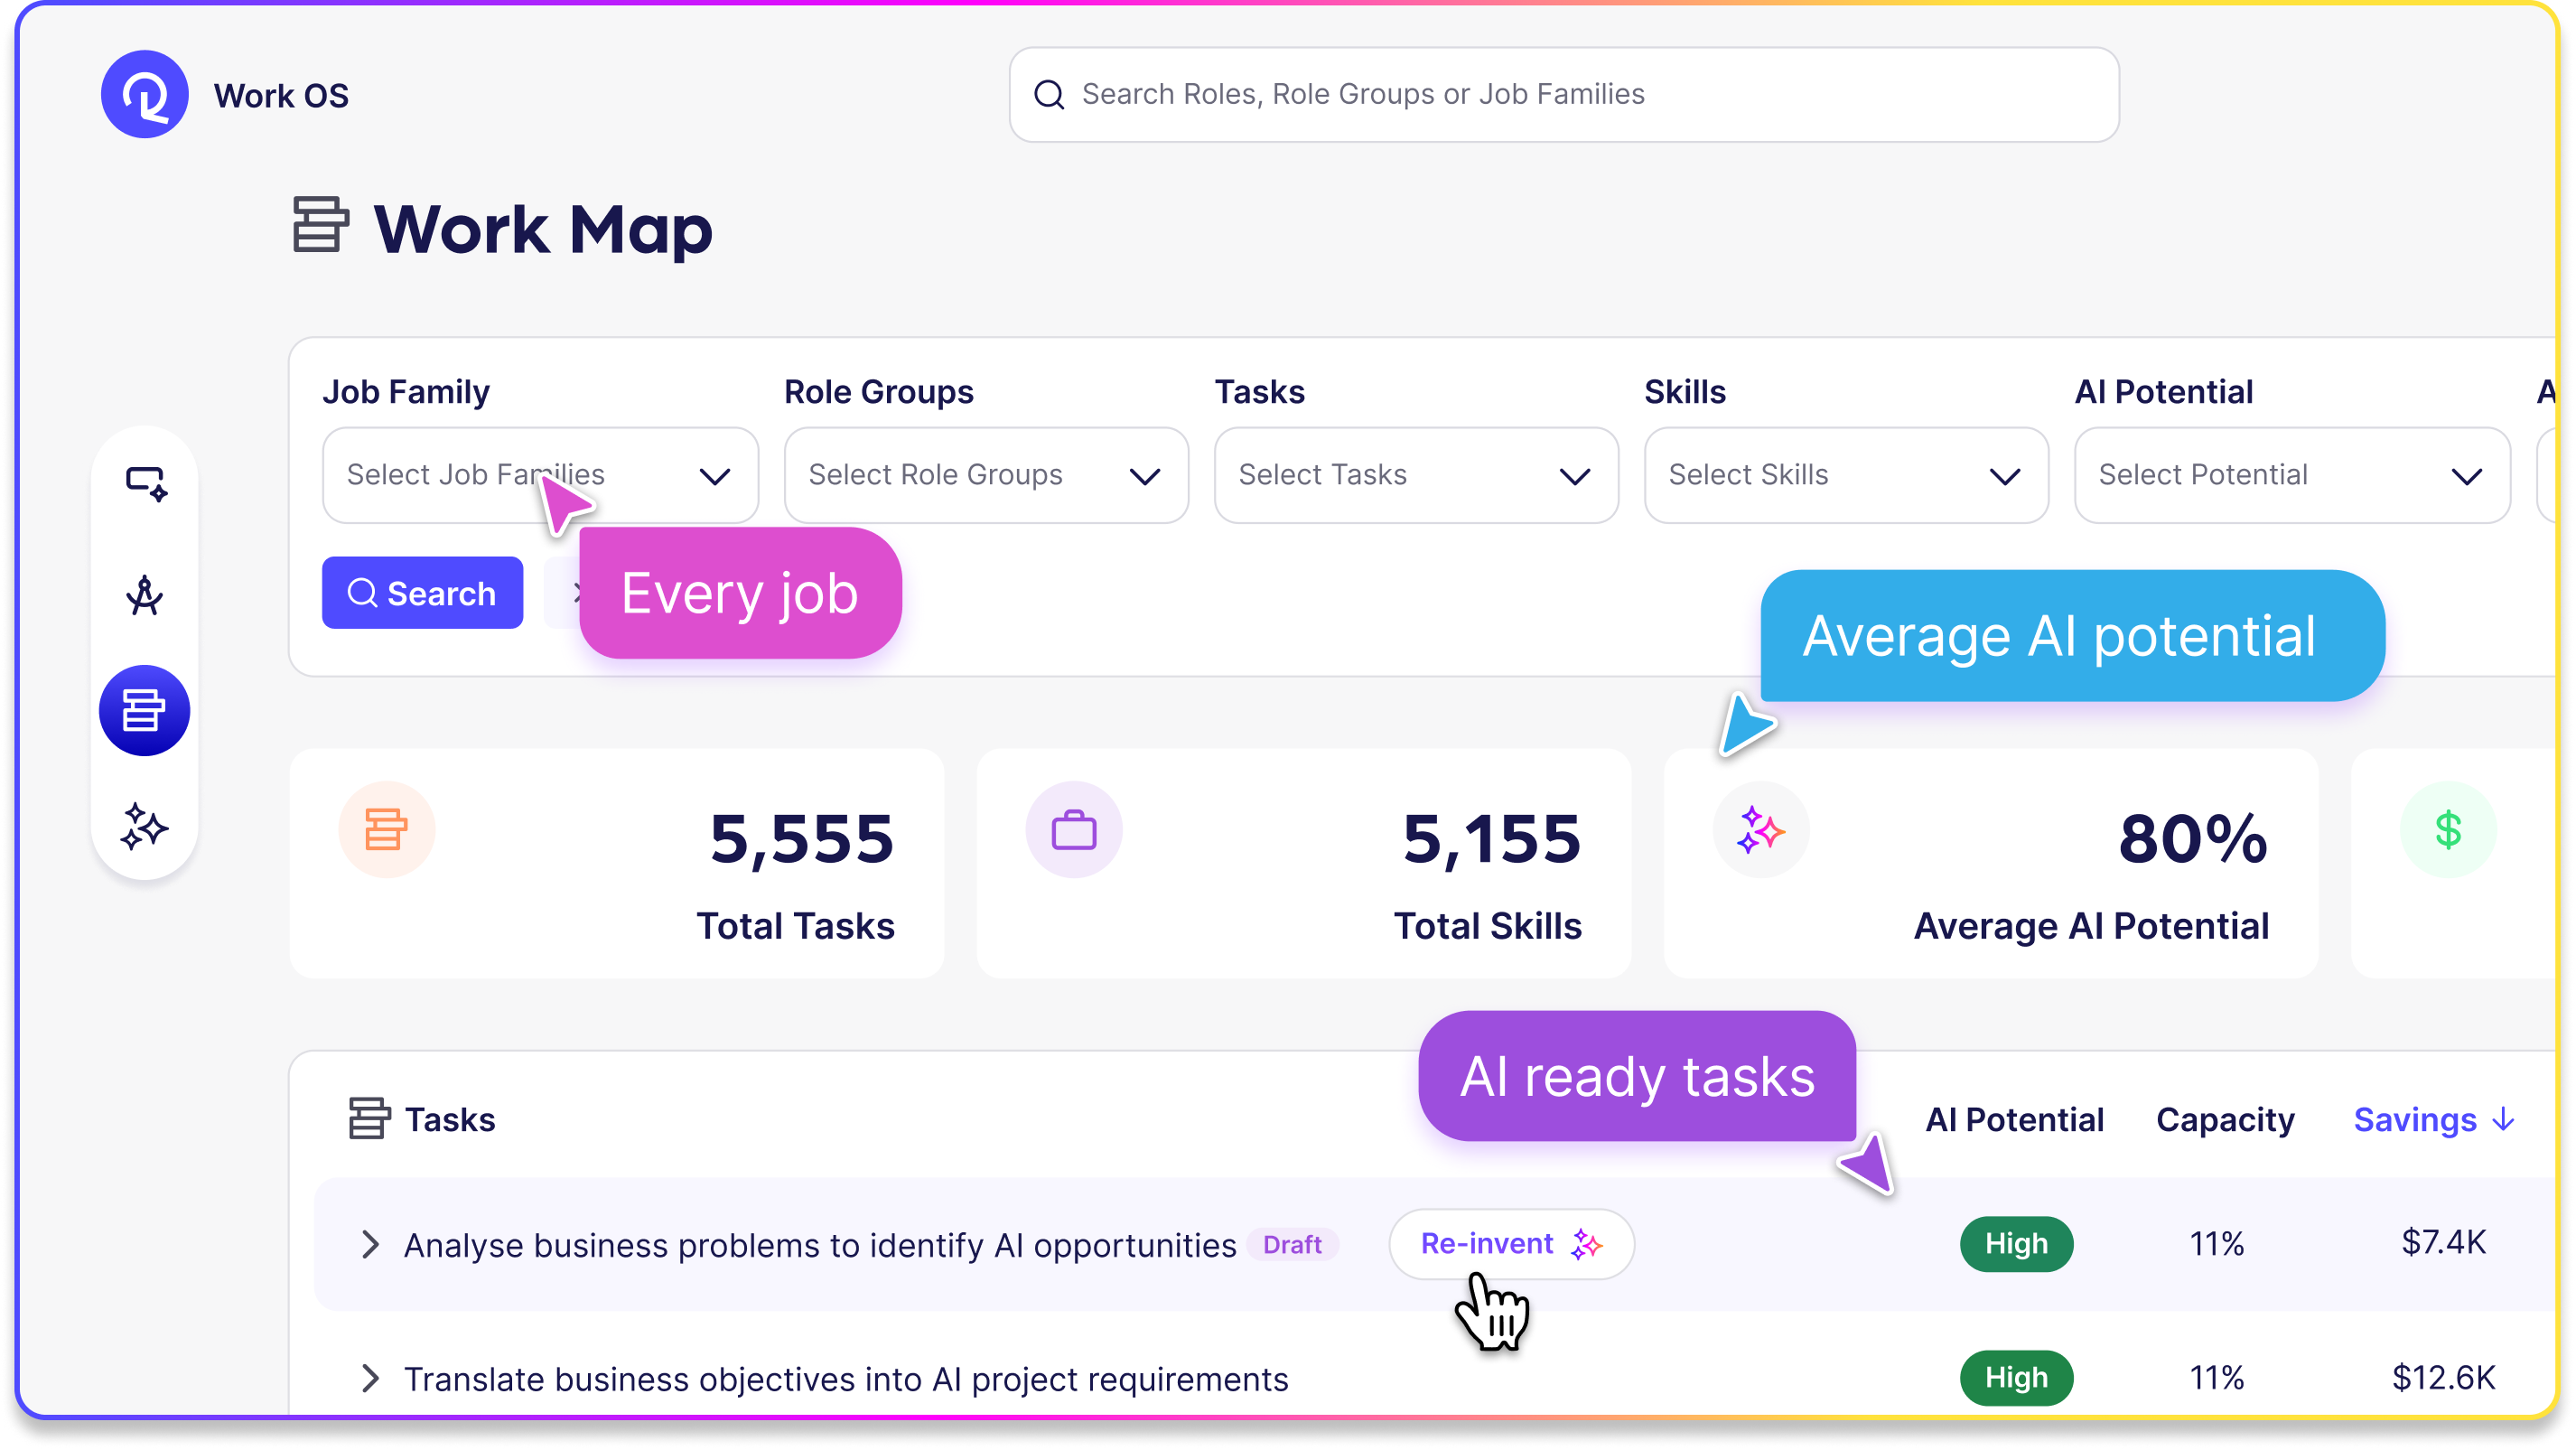Image resolution: width=2576 pixels, height=1450 pixels.
Task: Click the Savings sort arrow icon
Action: [2504, 1119]
